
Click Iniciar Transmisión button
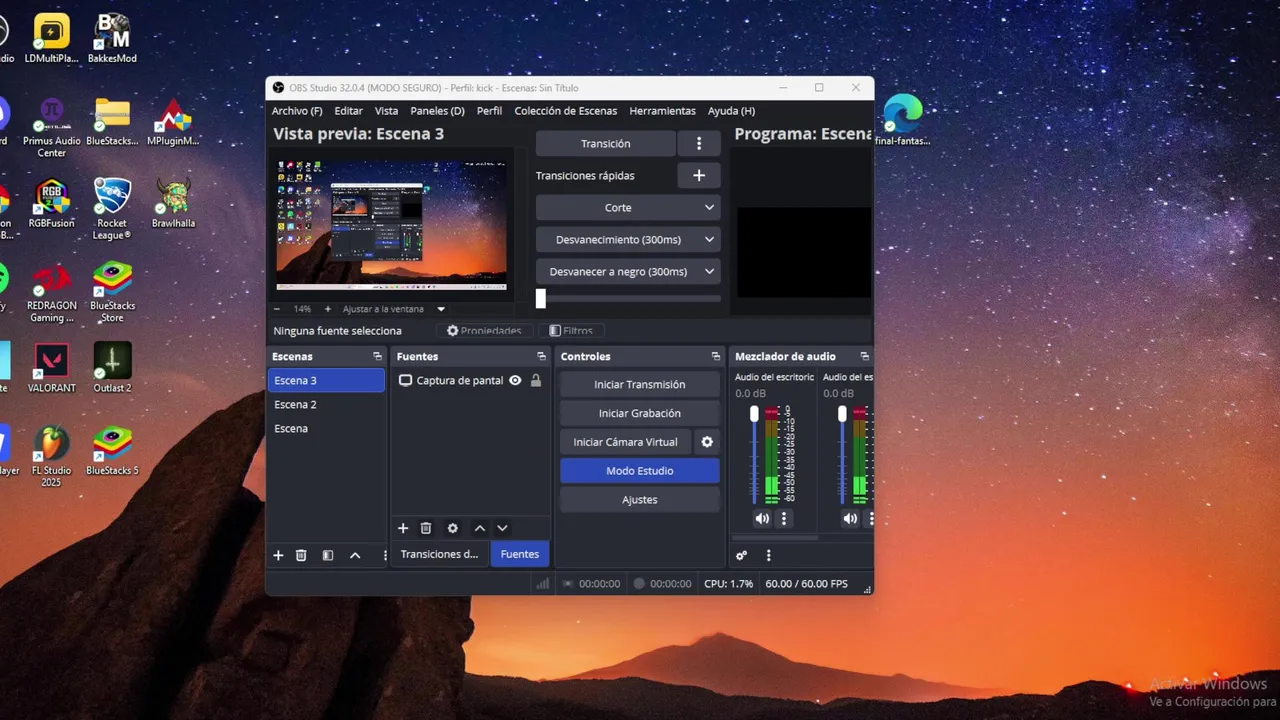point(640,385)
